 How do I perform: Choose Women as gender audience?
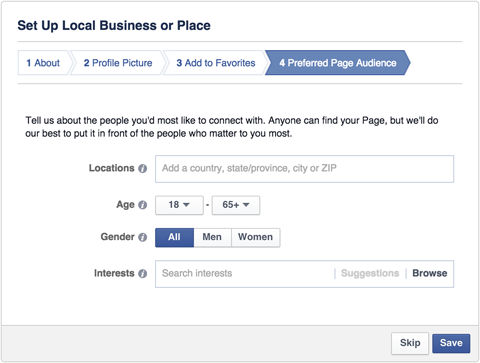[x=256, y=237]
